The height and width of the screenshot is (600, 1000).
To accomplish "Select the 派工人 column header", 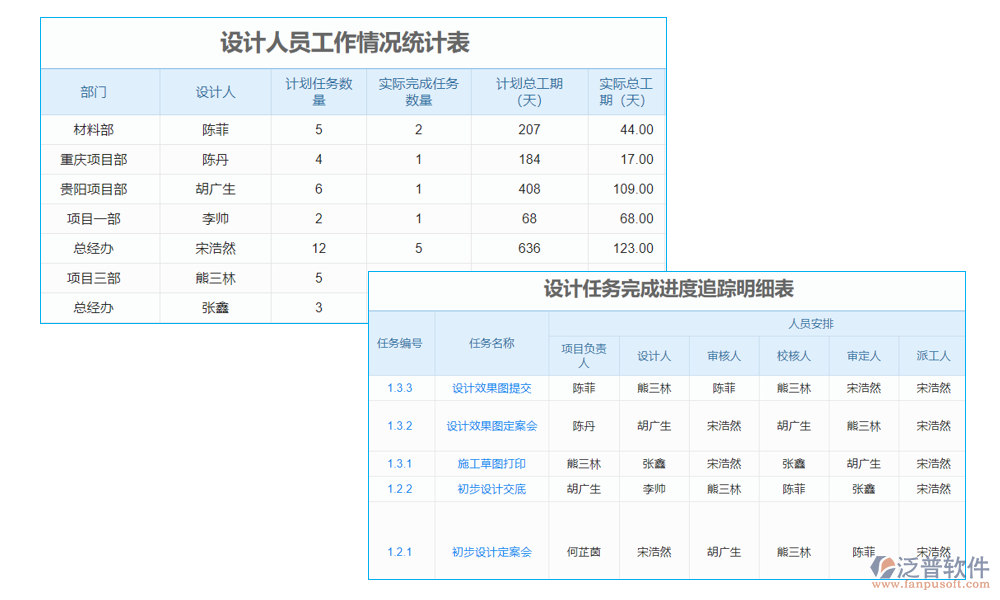I will 933,356.
